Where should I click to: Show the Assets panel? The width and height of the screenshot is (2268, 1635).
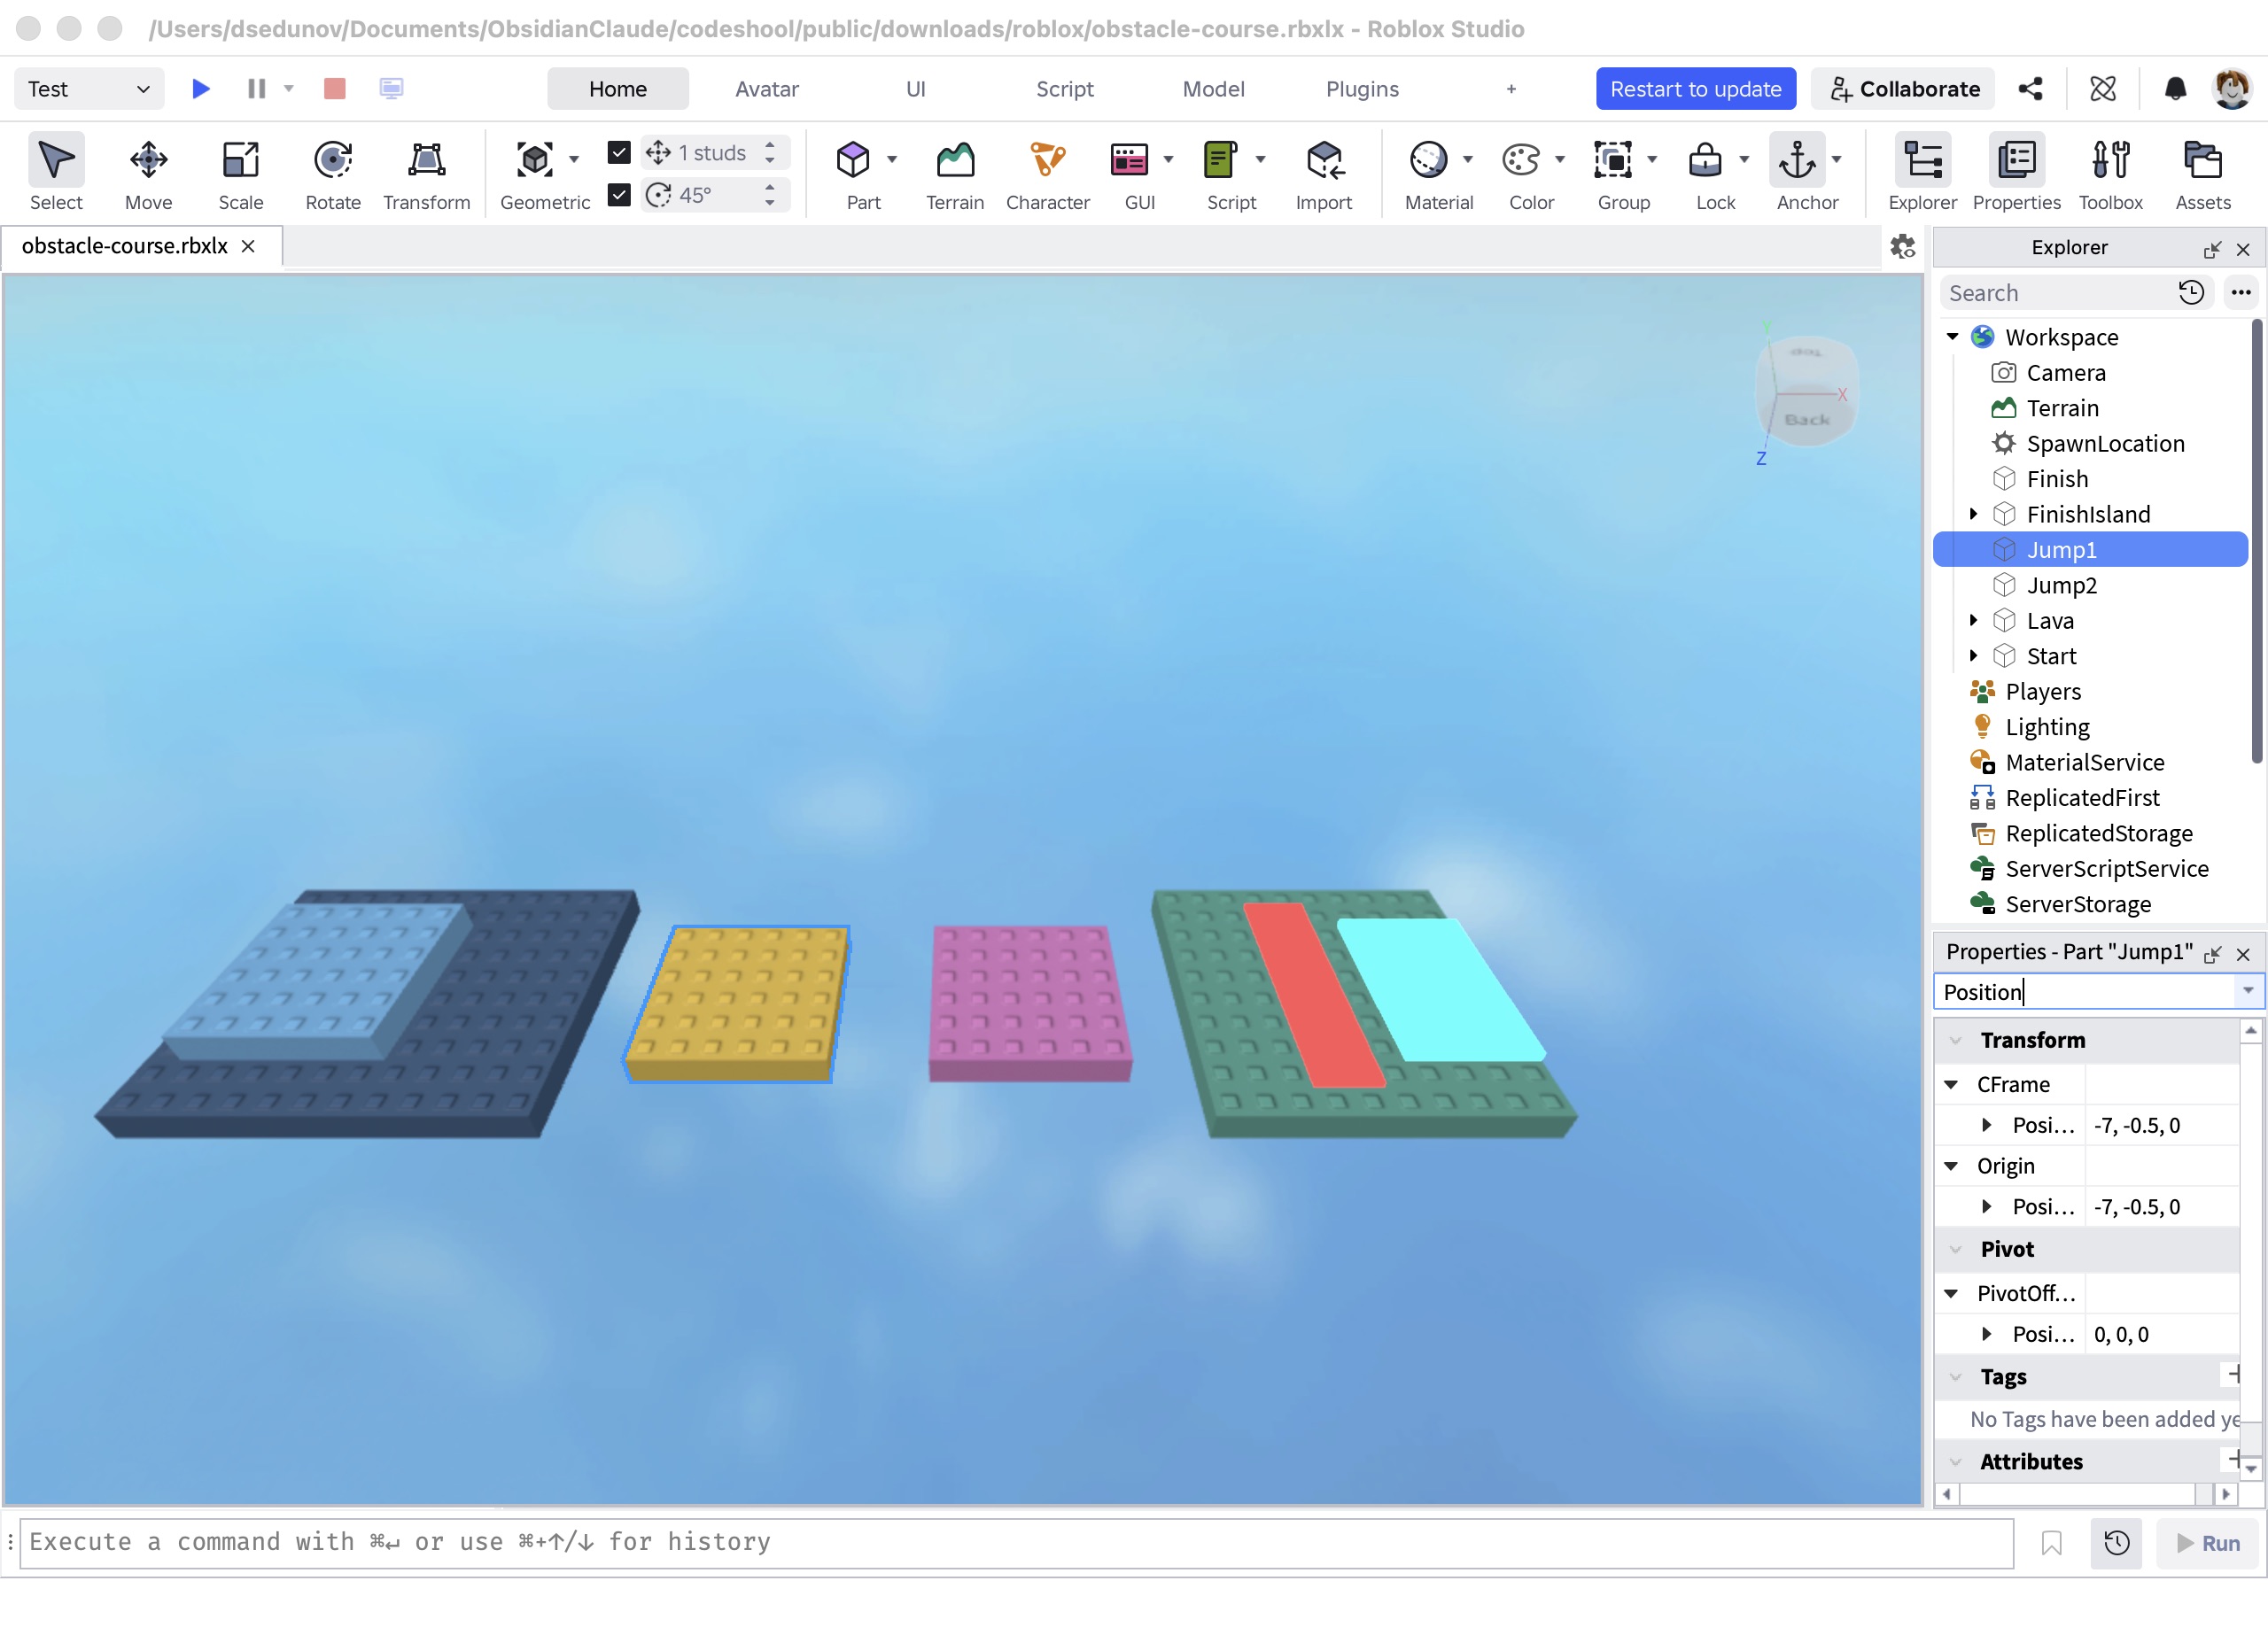pyautogui.click(x=2203, y=173)
